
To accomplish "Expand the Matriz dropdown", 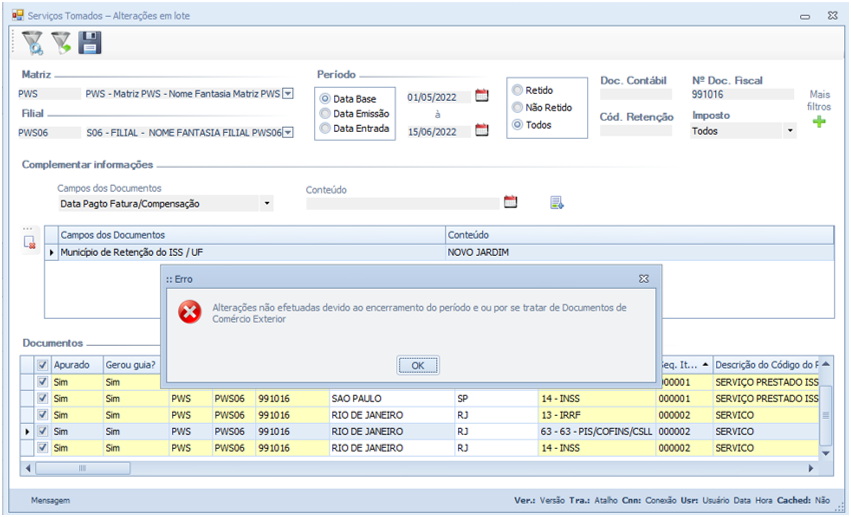I will 288,94.
